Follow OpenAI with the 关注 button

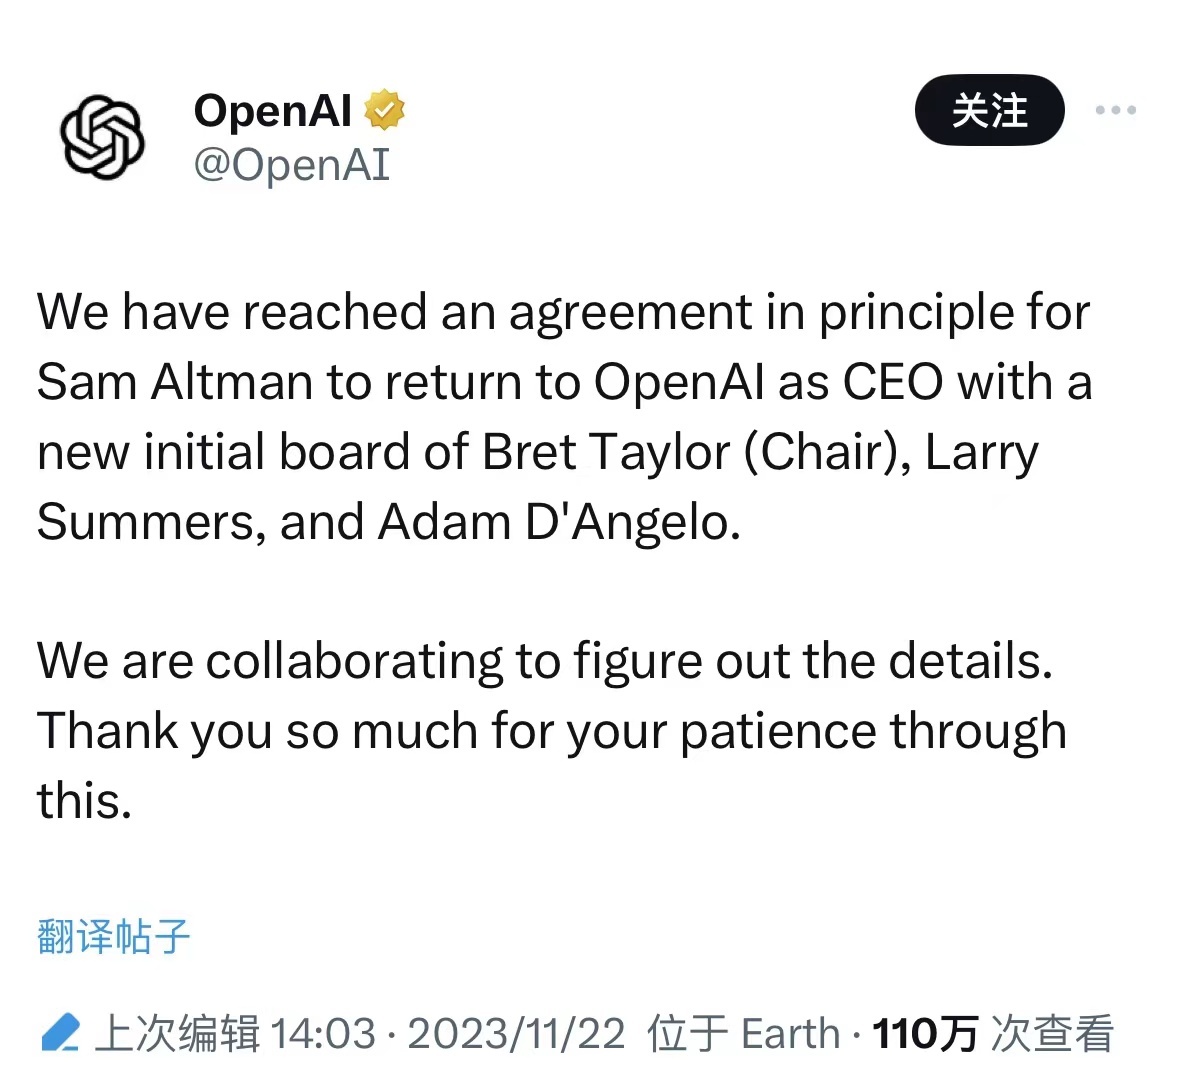click(x=989, y=110)
